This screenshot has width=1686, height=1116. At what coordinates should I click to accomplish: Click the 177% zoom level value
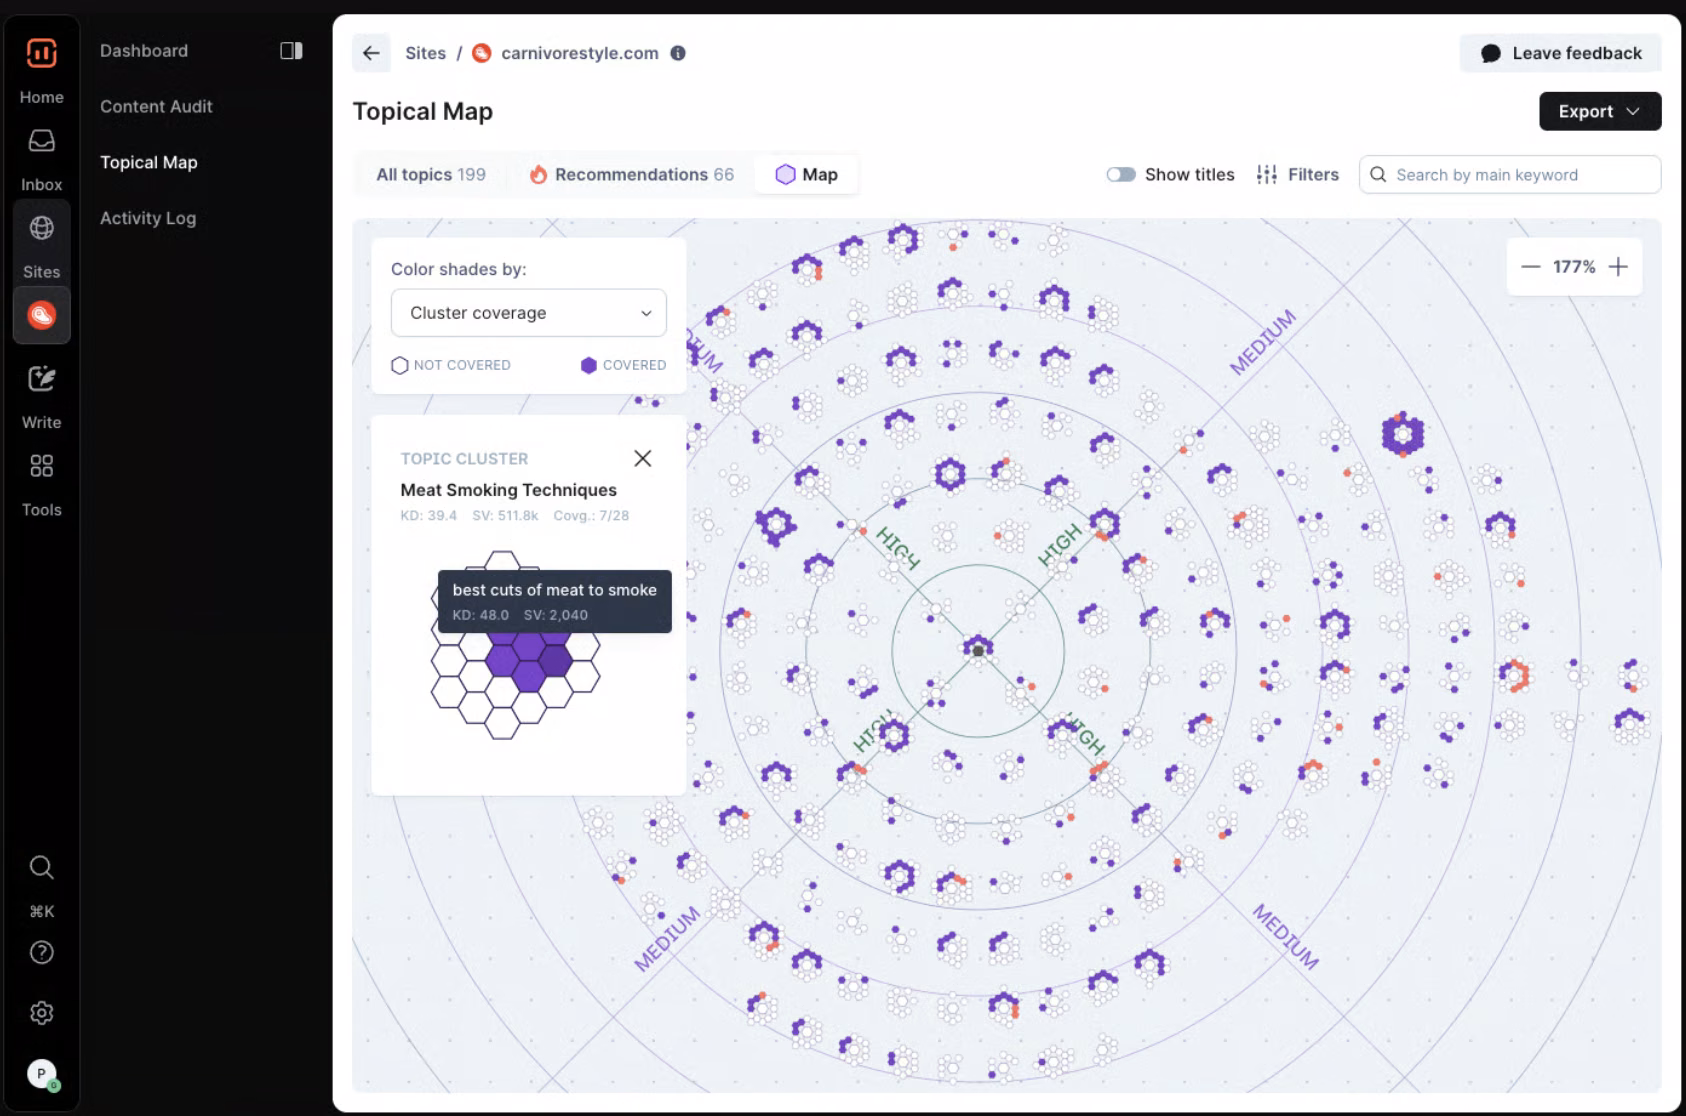coord(1574,267)
